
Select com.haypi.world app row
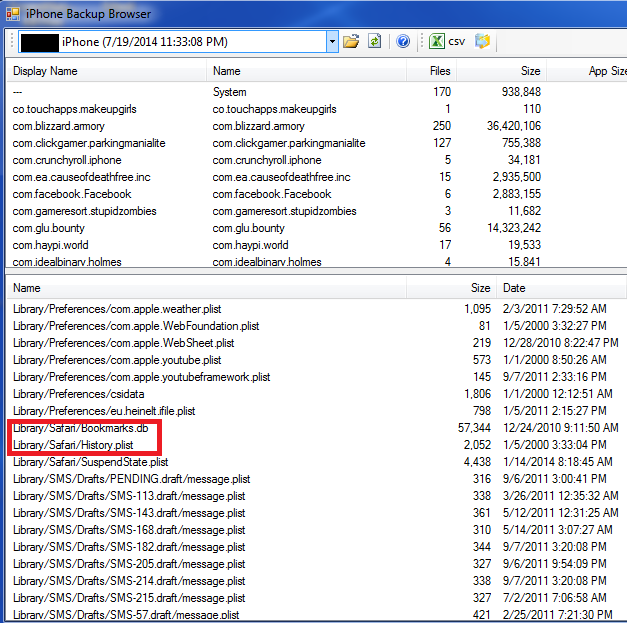[x=317, y=245]
